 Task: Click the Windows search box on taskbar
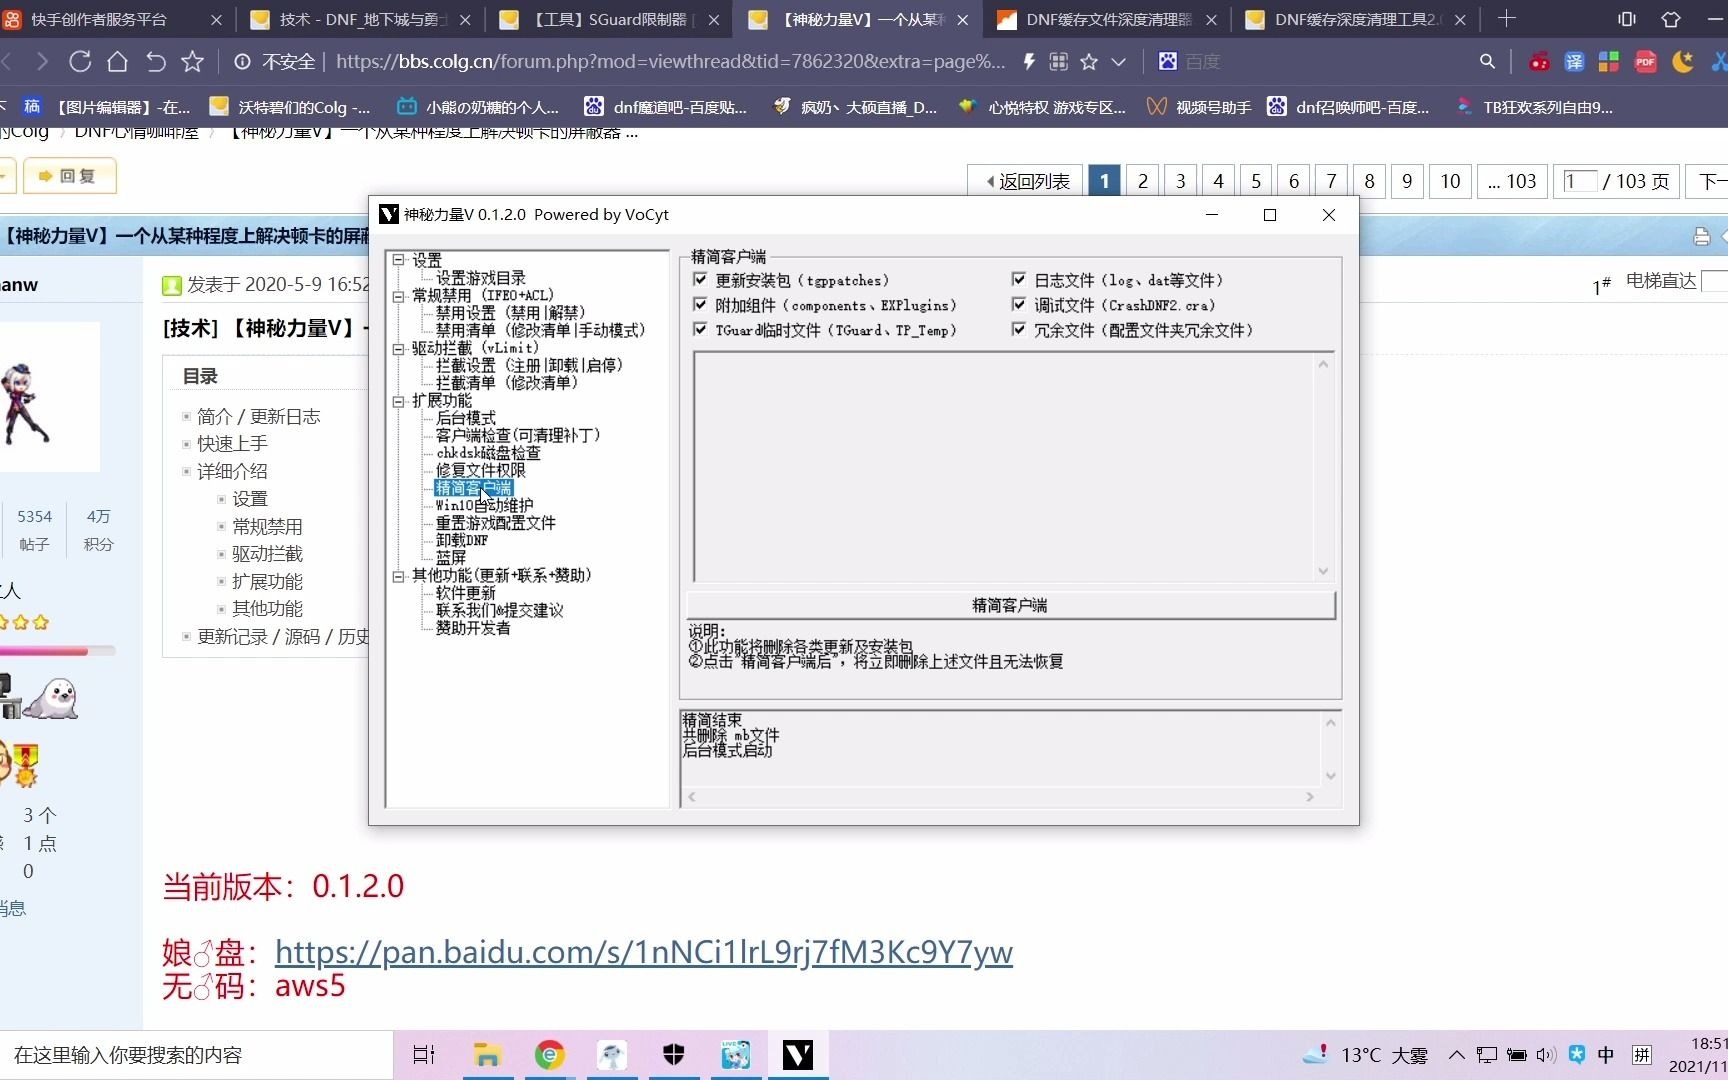[195, 1055]
